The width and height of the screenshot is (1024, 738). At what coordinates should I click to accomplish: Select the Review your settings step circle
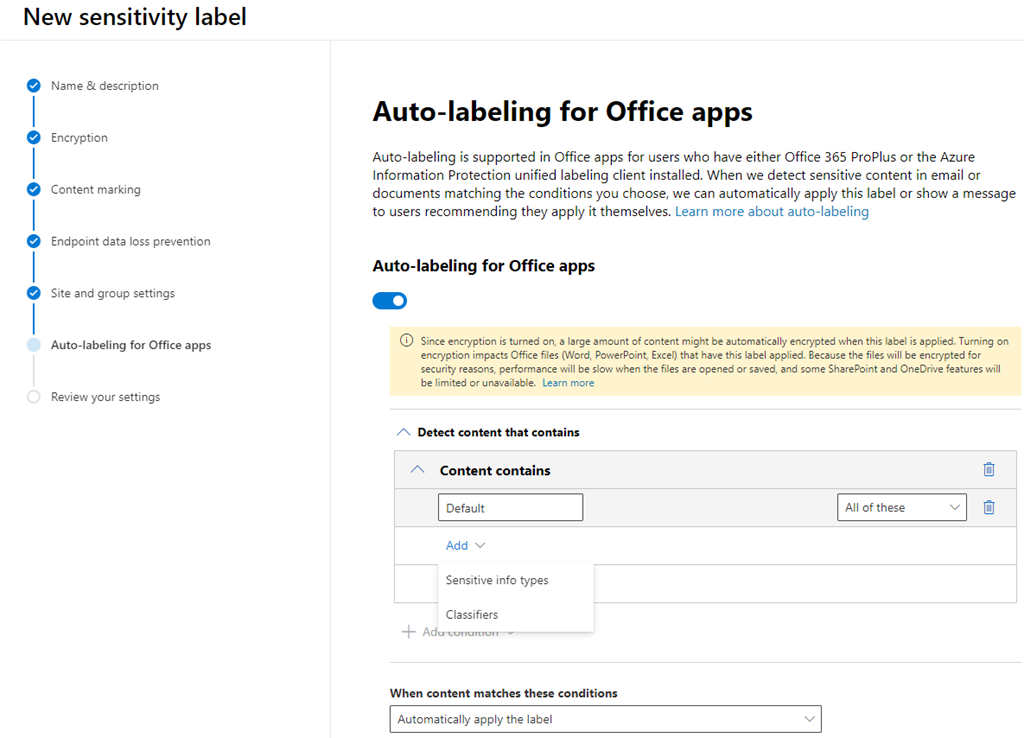tap(33, 397)
